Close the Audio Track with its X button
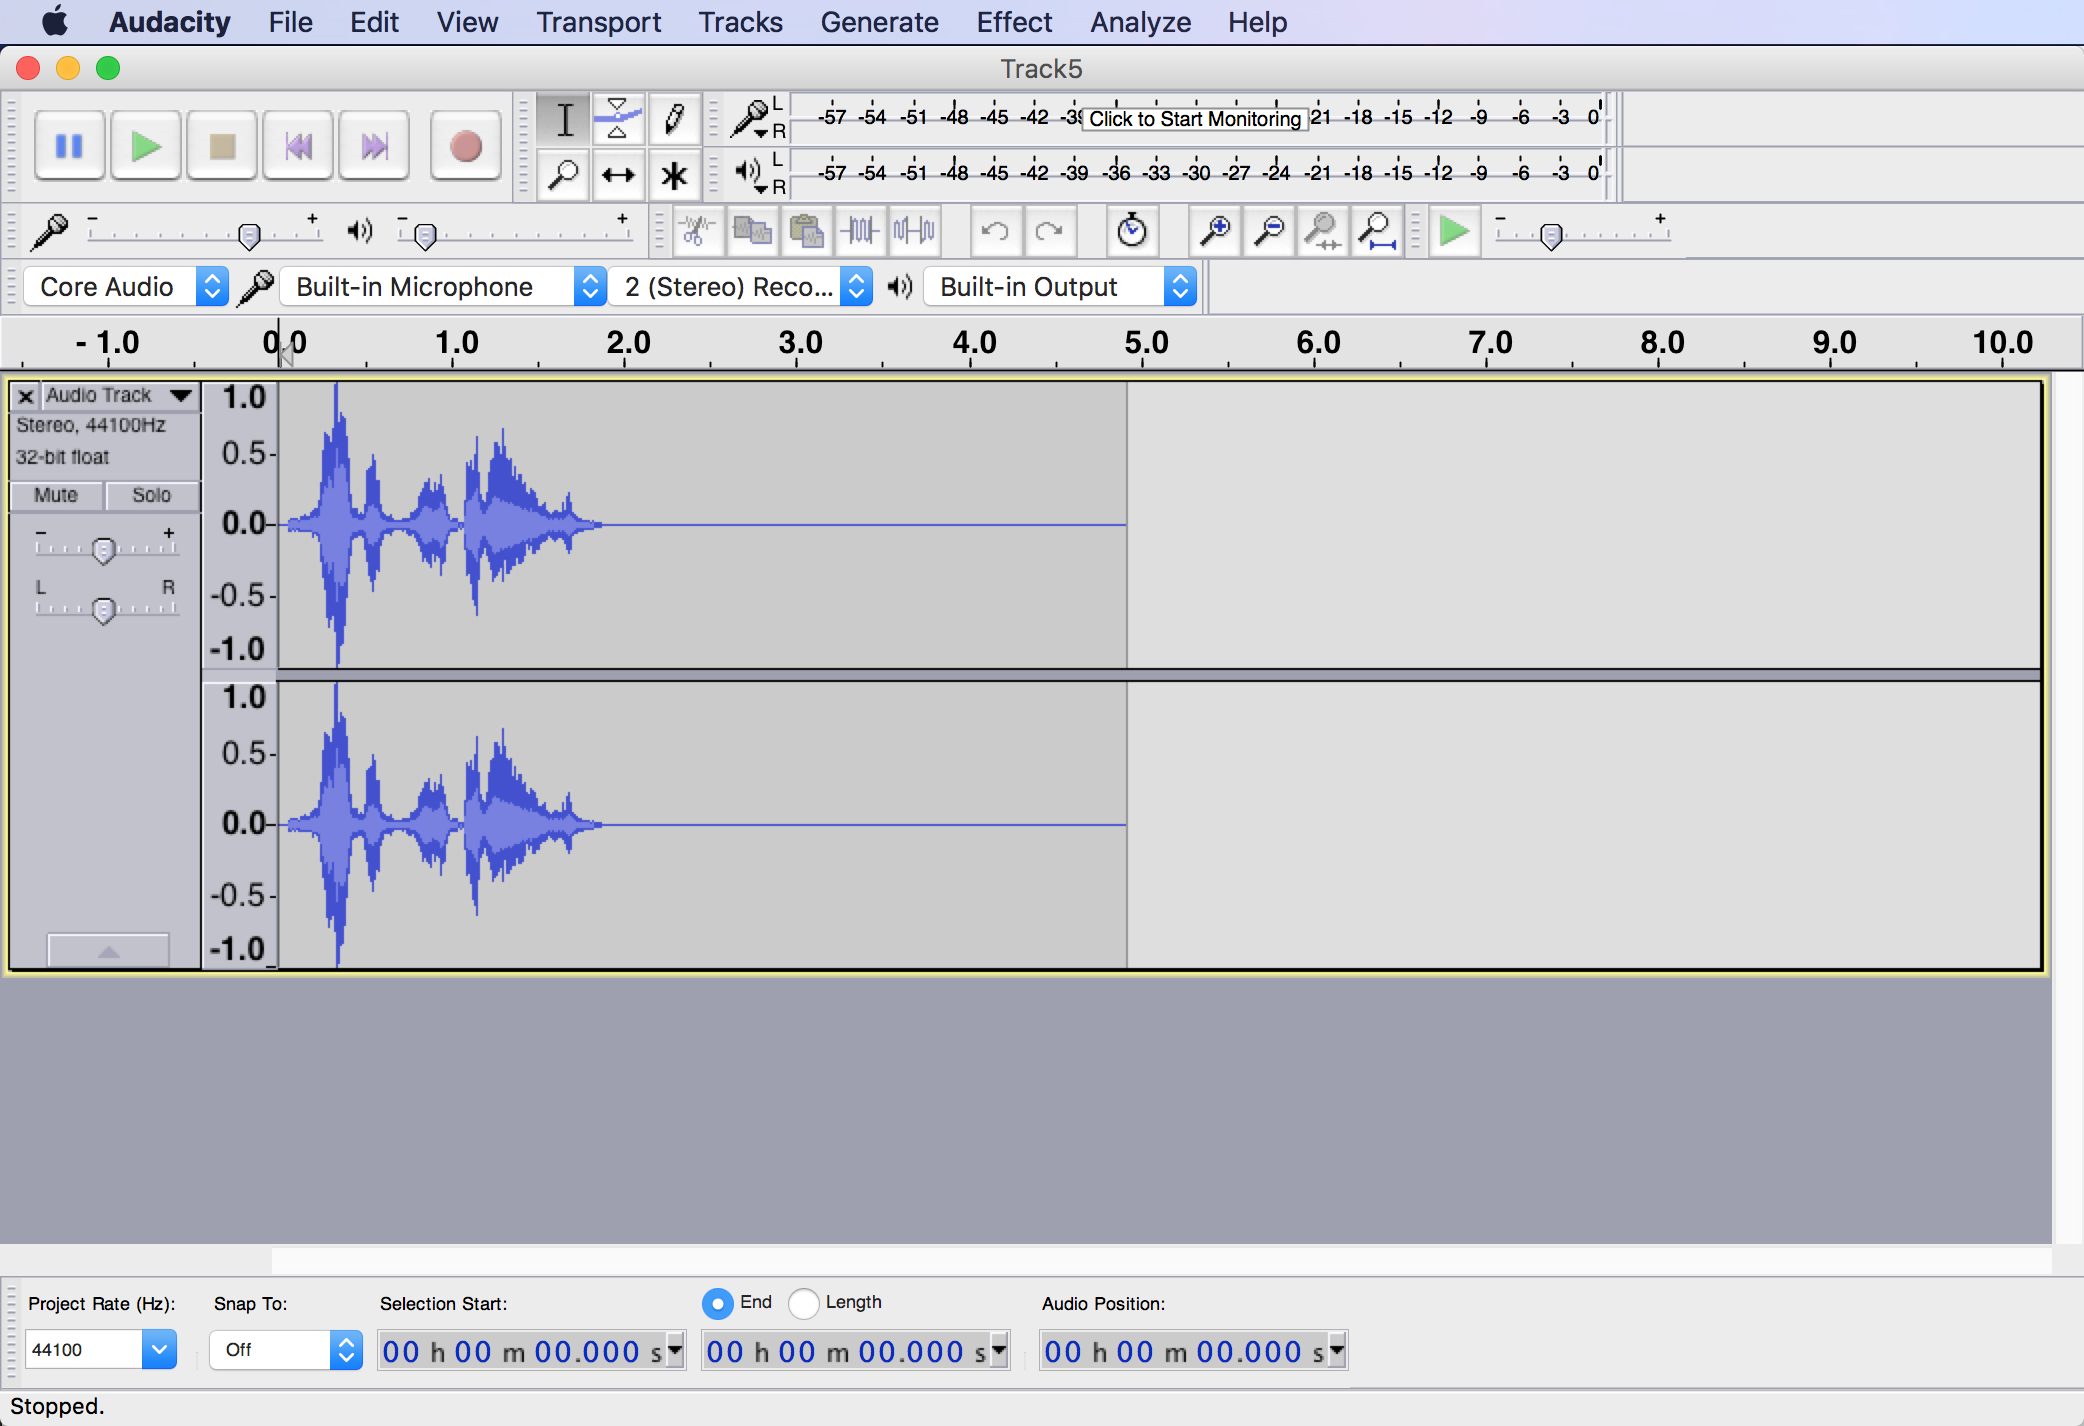 tap(26, 396)
